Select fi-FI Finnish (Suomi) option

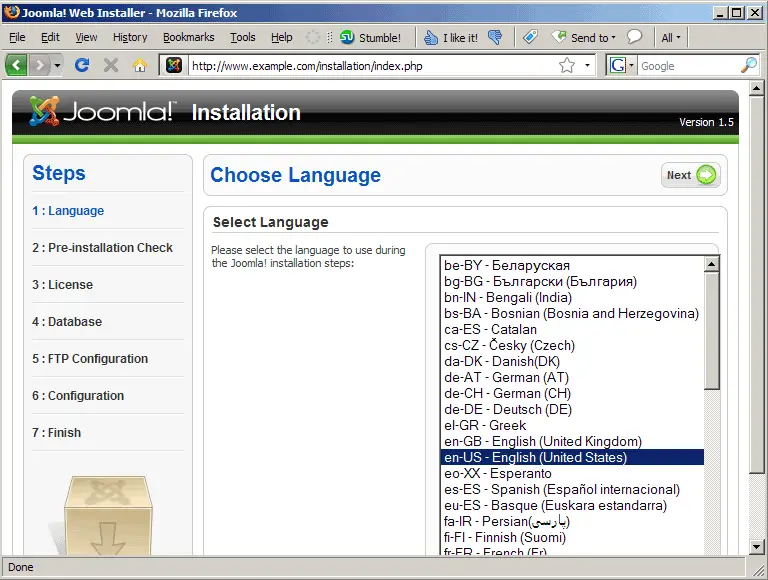click(572, 537)
